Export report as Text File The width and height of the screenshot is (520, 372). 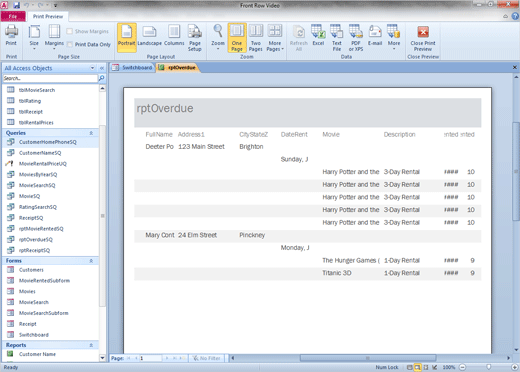[337, 38]
